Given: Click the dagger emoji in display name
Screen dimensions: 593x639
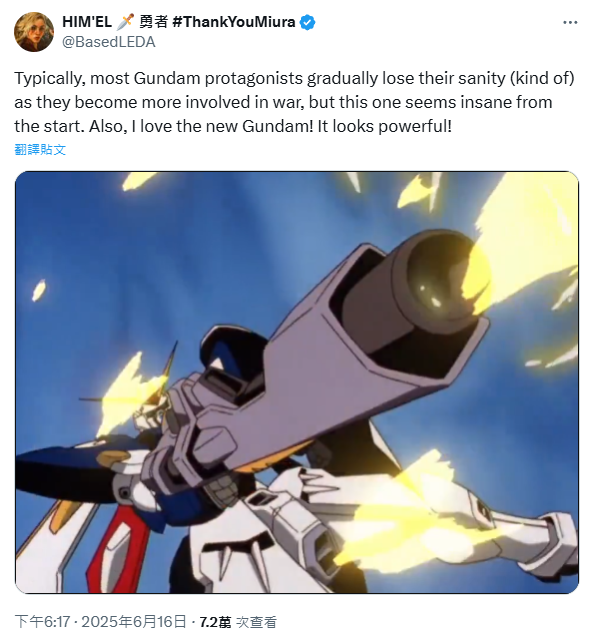Looking at the screenshot, I should pos(126,22).
